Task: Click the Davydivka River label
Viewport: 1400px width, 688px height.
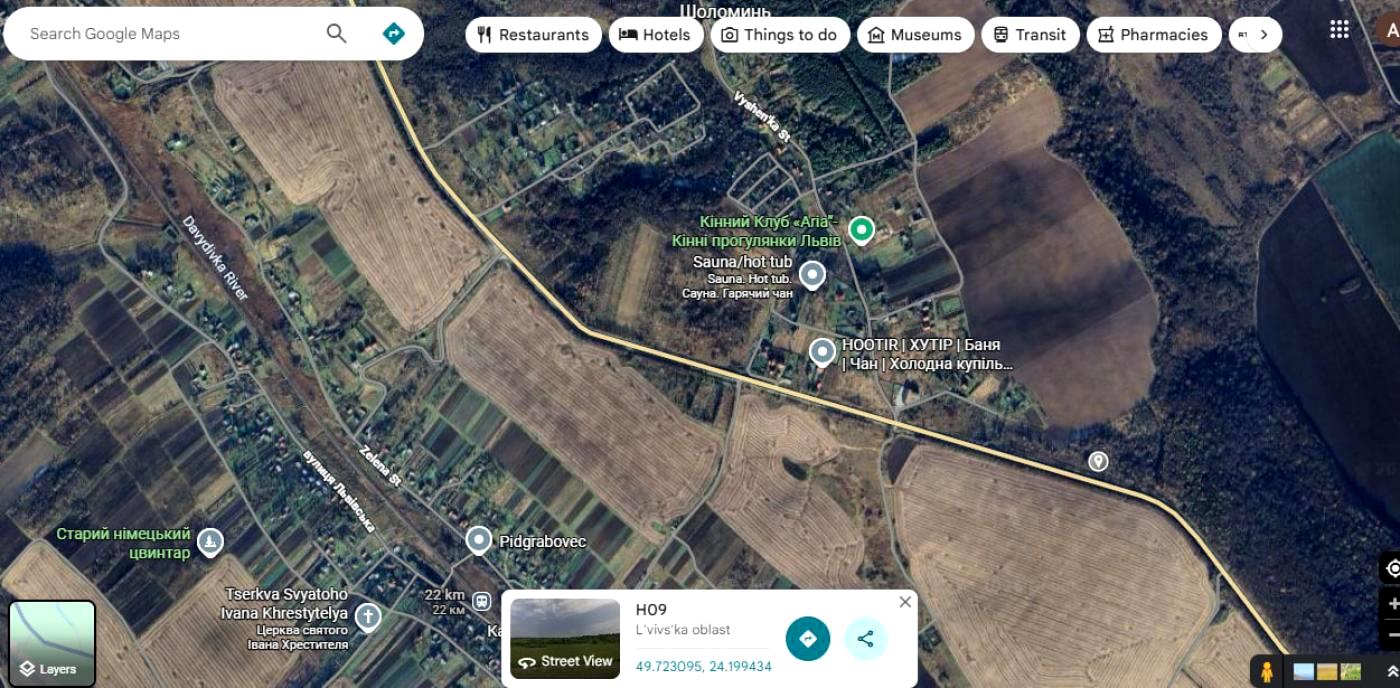Action: click(215, 258)
